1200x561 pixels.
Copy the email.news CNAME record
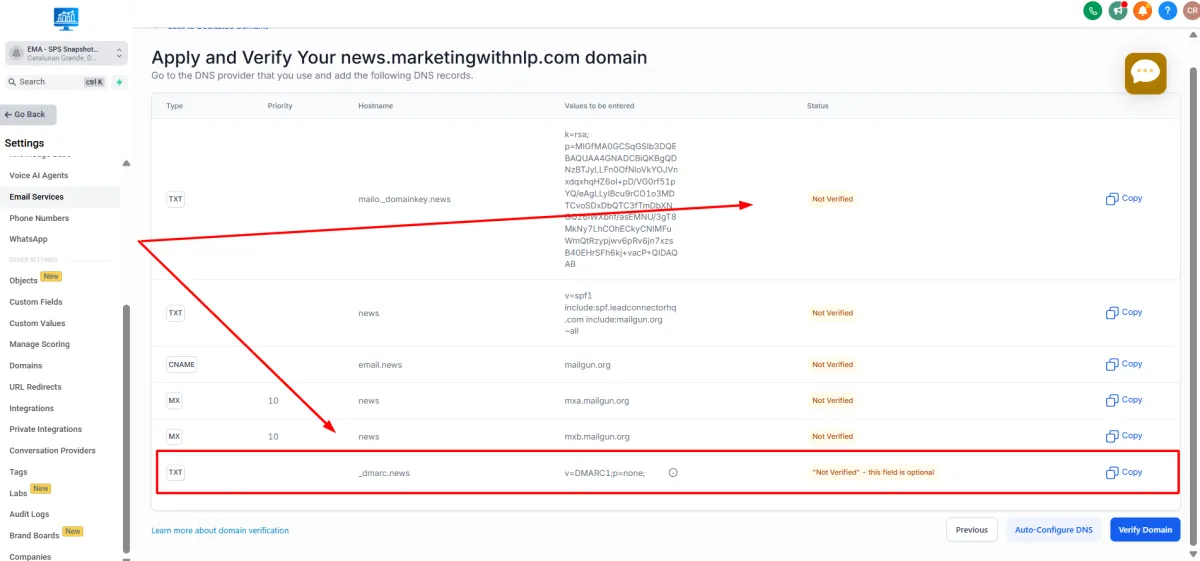coord(1124,364)
